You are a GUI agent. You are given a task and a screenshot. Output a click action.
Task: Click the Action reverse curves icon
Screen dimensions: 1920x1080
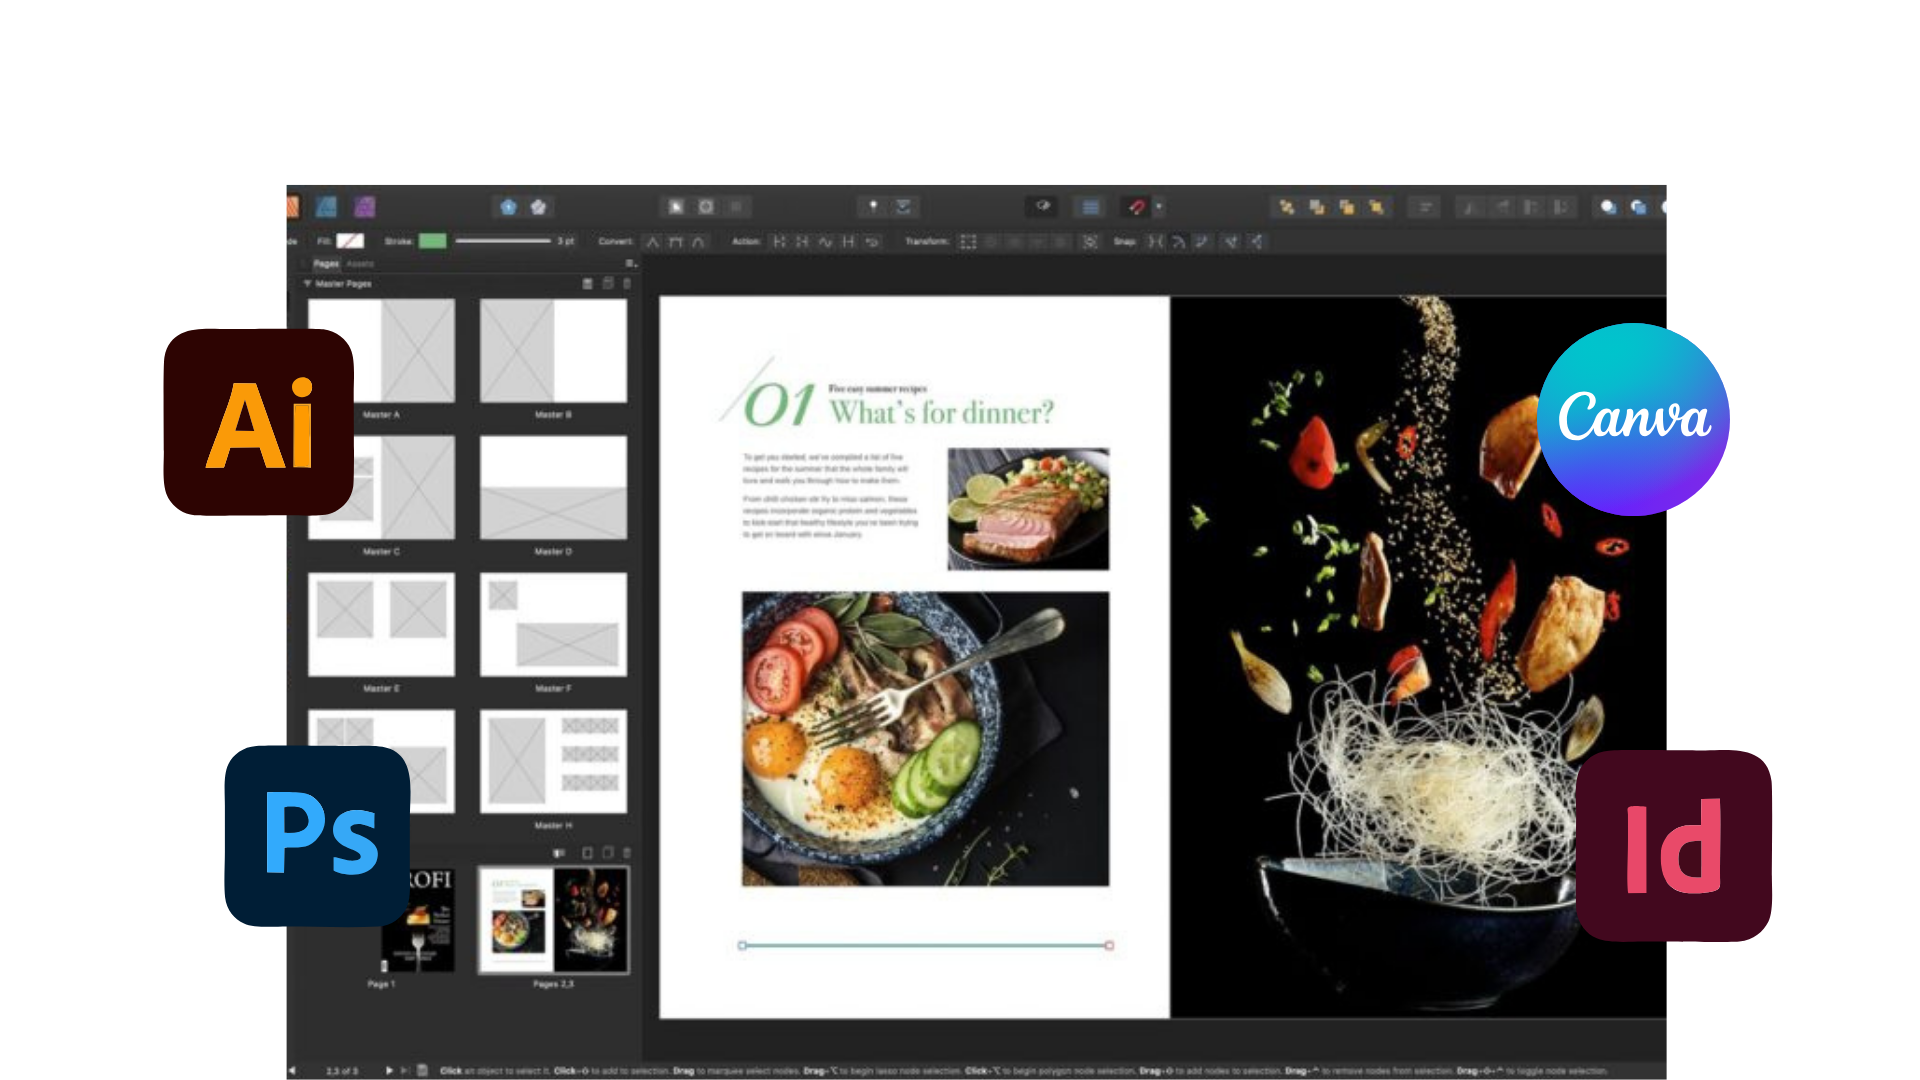(871, 242)
